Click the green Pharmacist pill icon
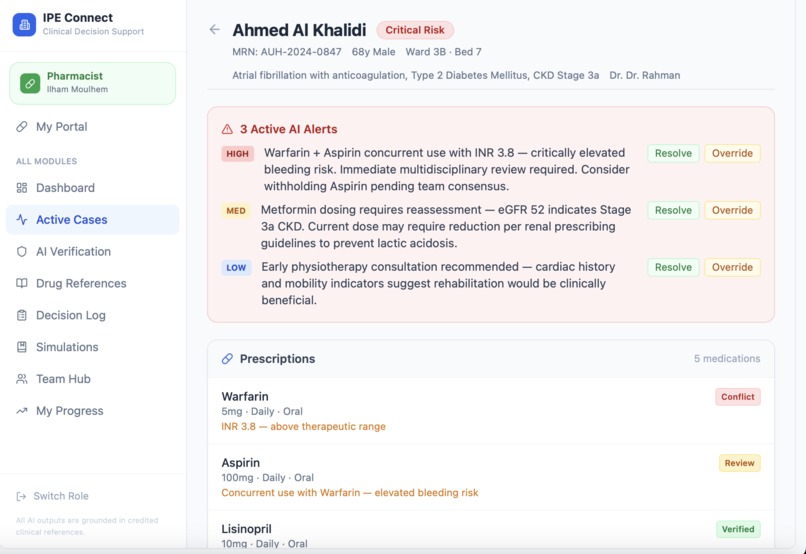 [x=30, y=83]
